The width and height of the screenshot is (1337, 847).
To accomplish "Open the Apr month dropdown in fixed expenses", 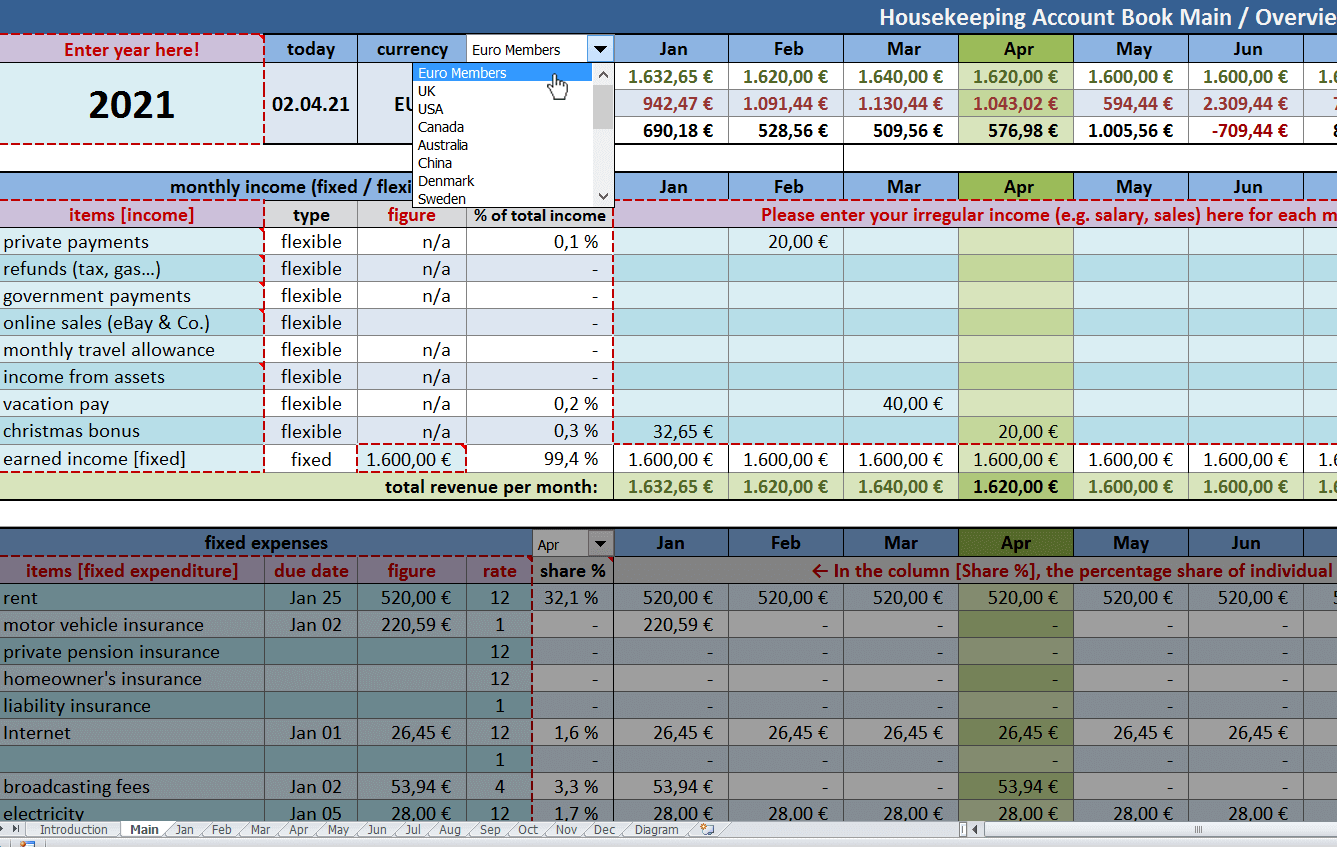I will tap(600, 544).
